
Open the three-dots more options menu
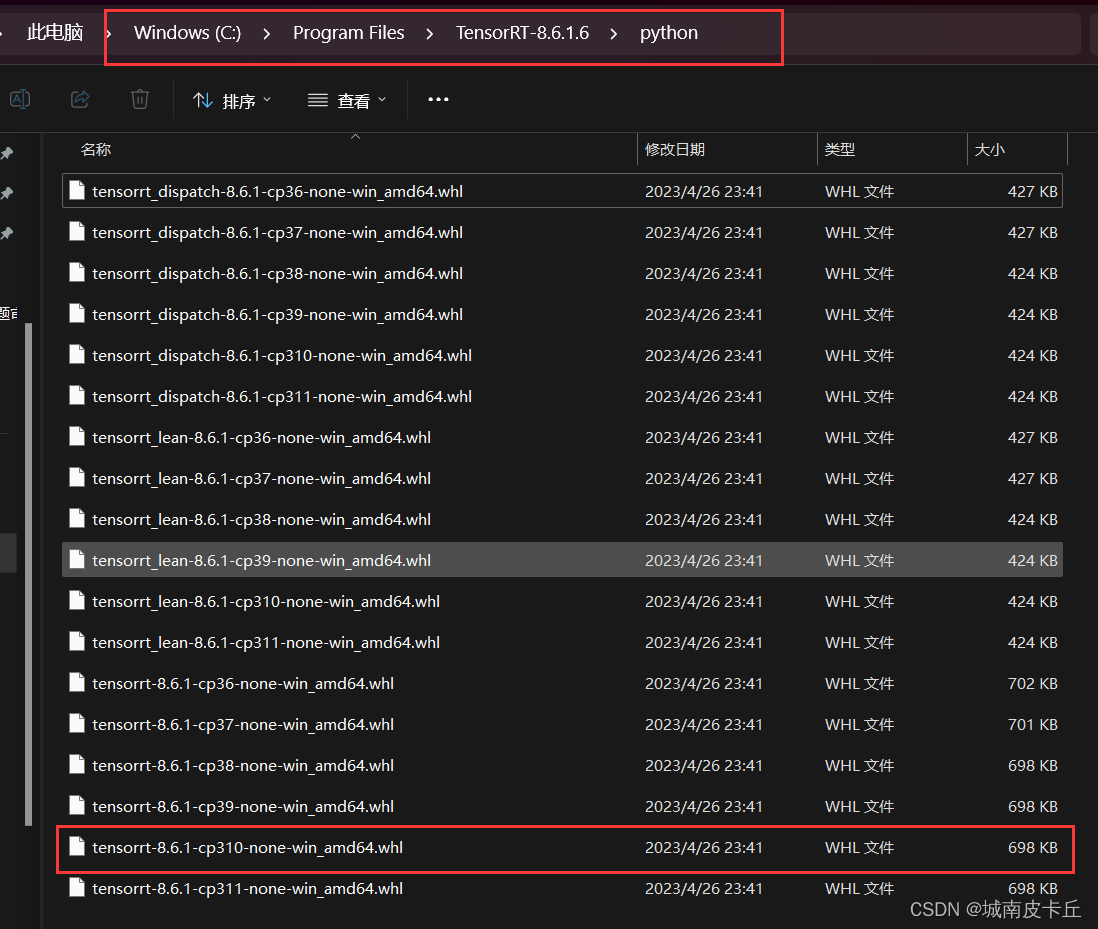pos(438,99)
